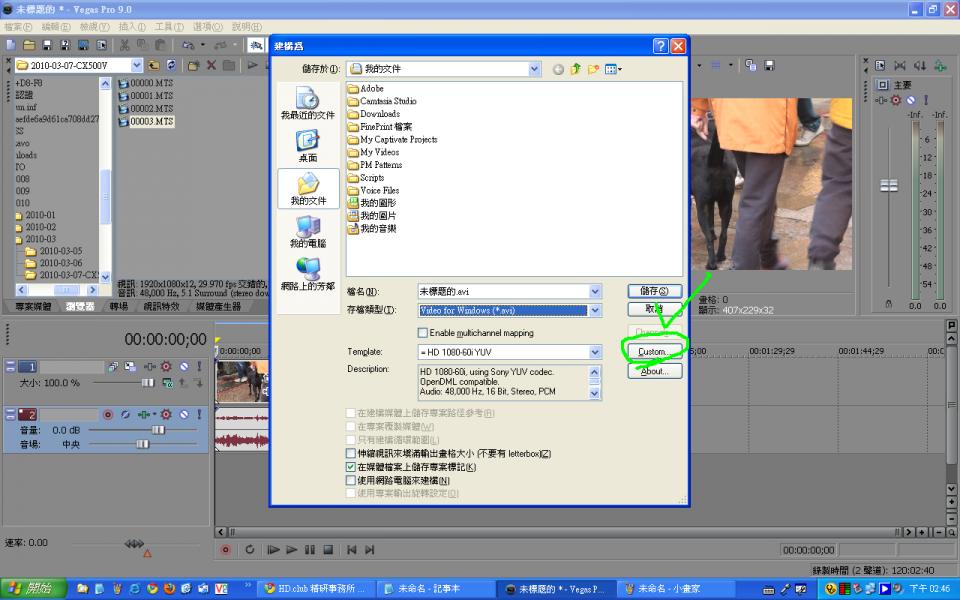Check stretch video to fill output frame (Z)
960x600 pixels.
(350, 454)
